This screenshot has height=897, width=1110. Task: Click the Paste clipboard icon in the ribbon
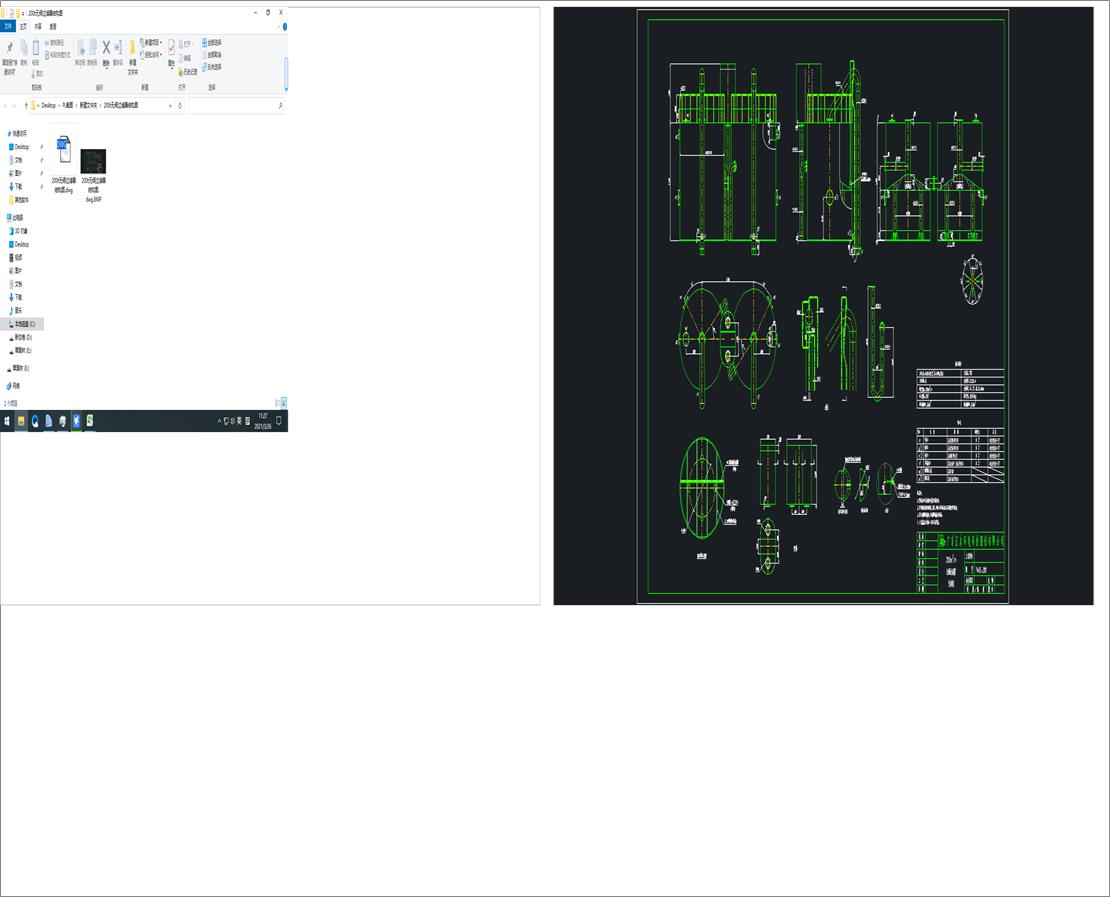tap(35, 47)
